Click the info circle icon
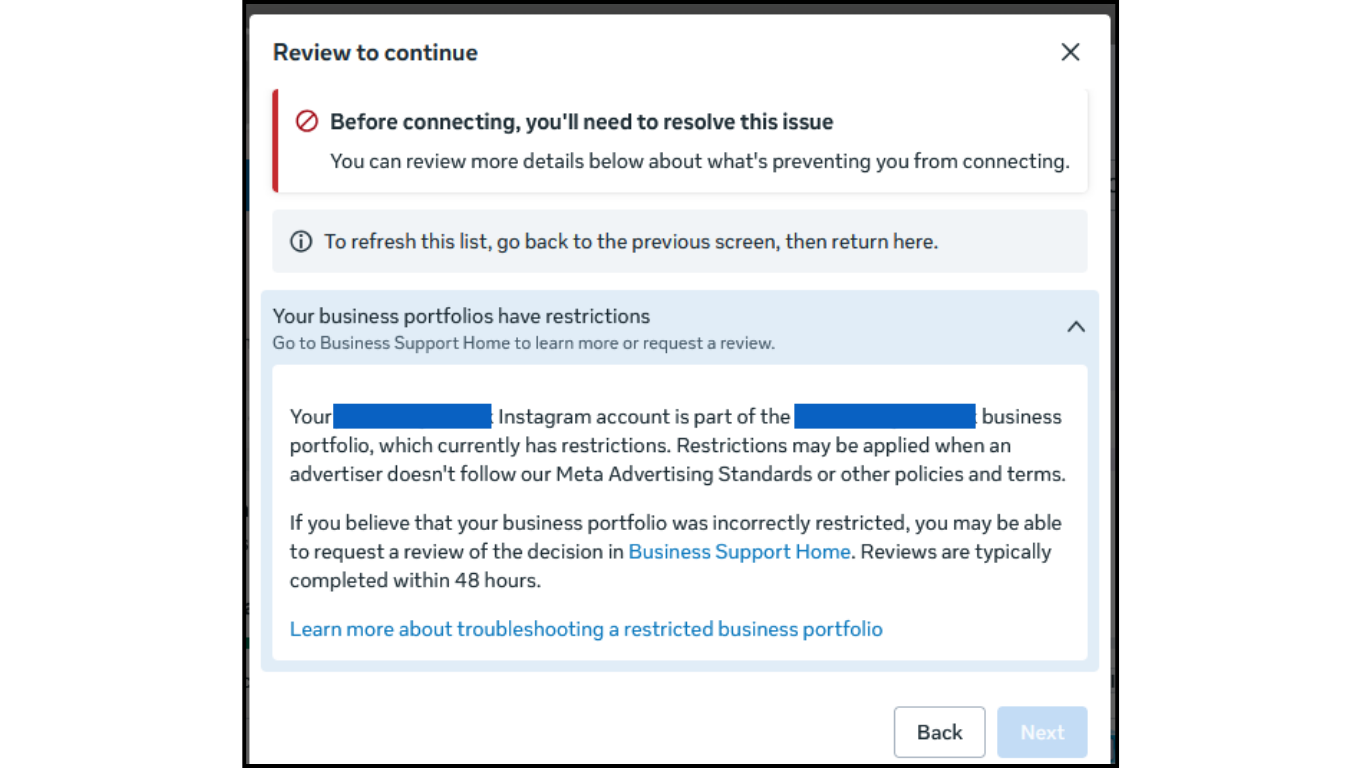 [300, 242]
